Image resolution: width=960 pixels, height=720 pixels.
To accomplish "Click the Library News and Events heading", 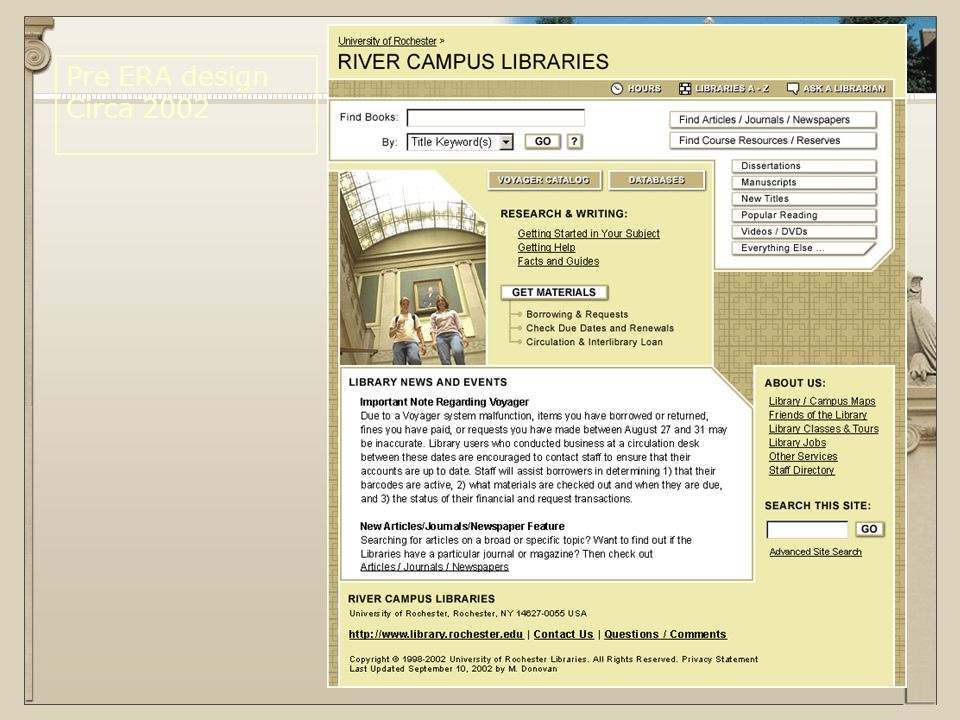I will [427, 382].
